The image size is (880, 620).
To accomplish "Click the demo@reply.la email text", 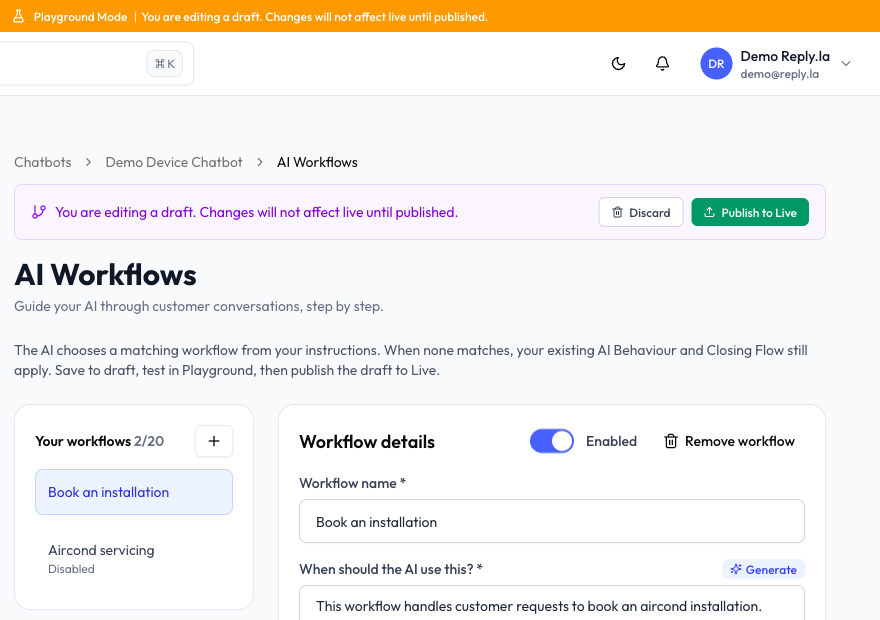I will point(780,74).
